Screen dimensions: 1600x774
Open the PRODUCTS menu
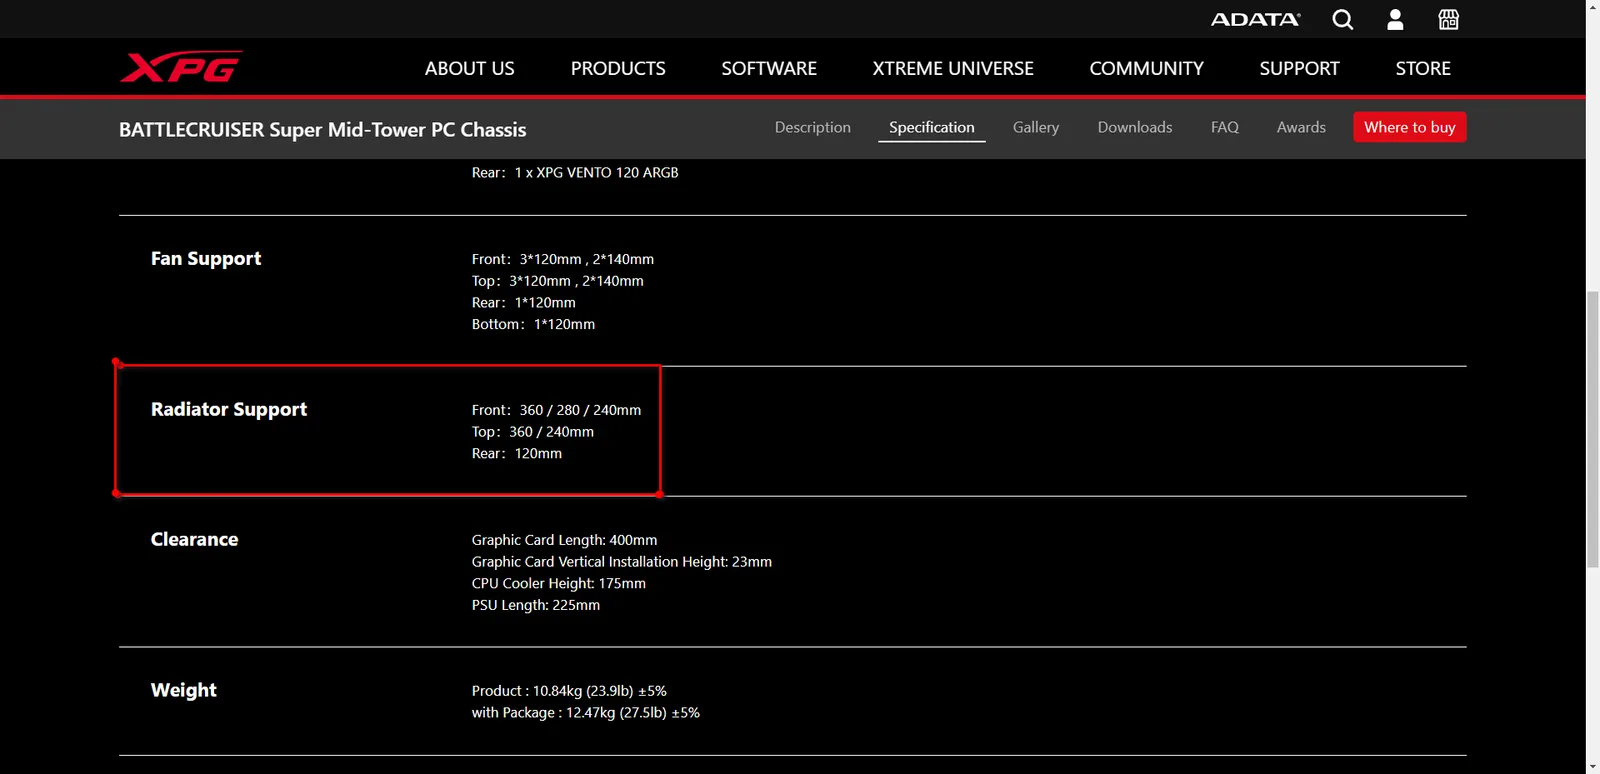point(618,68)
